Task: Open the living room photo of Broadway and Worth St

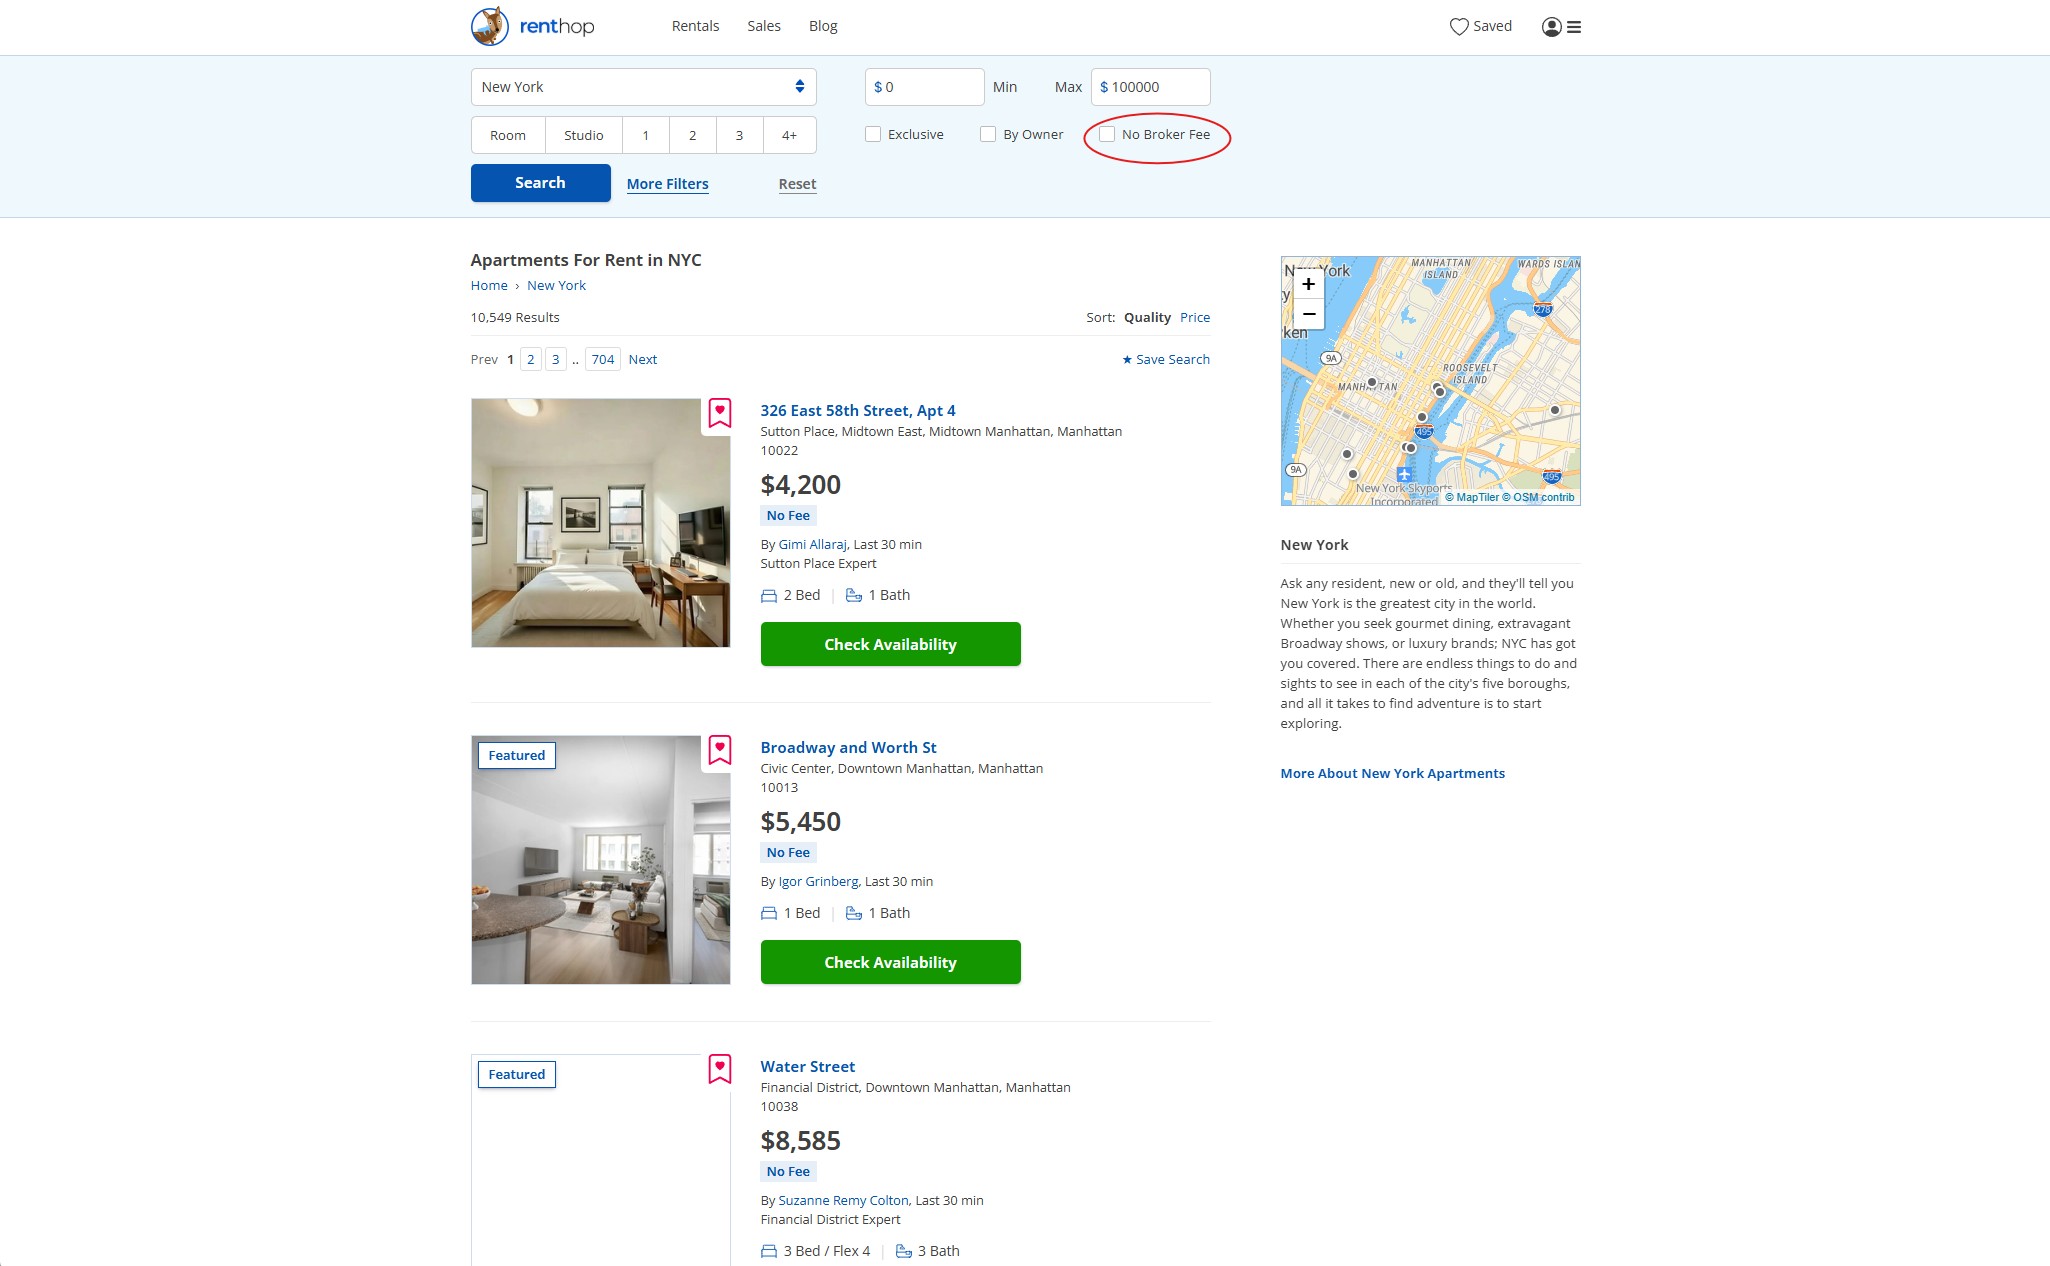Action: [x=600, y=860]
